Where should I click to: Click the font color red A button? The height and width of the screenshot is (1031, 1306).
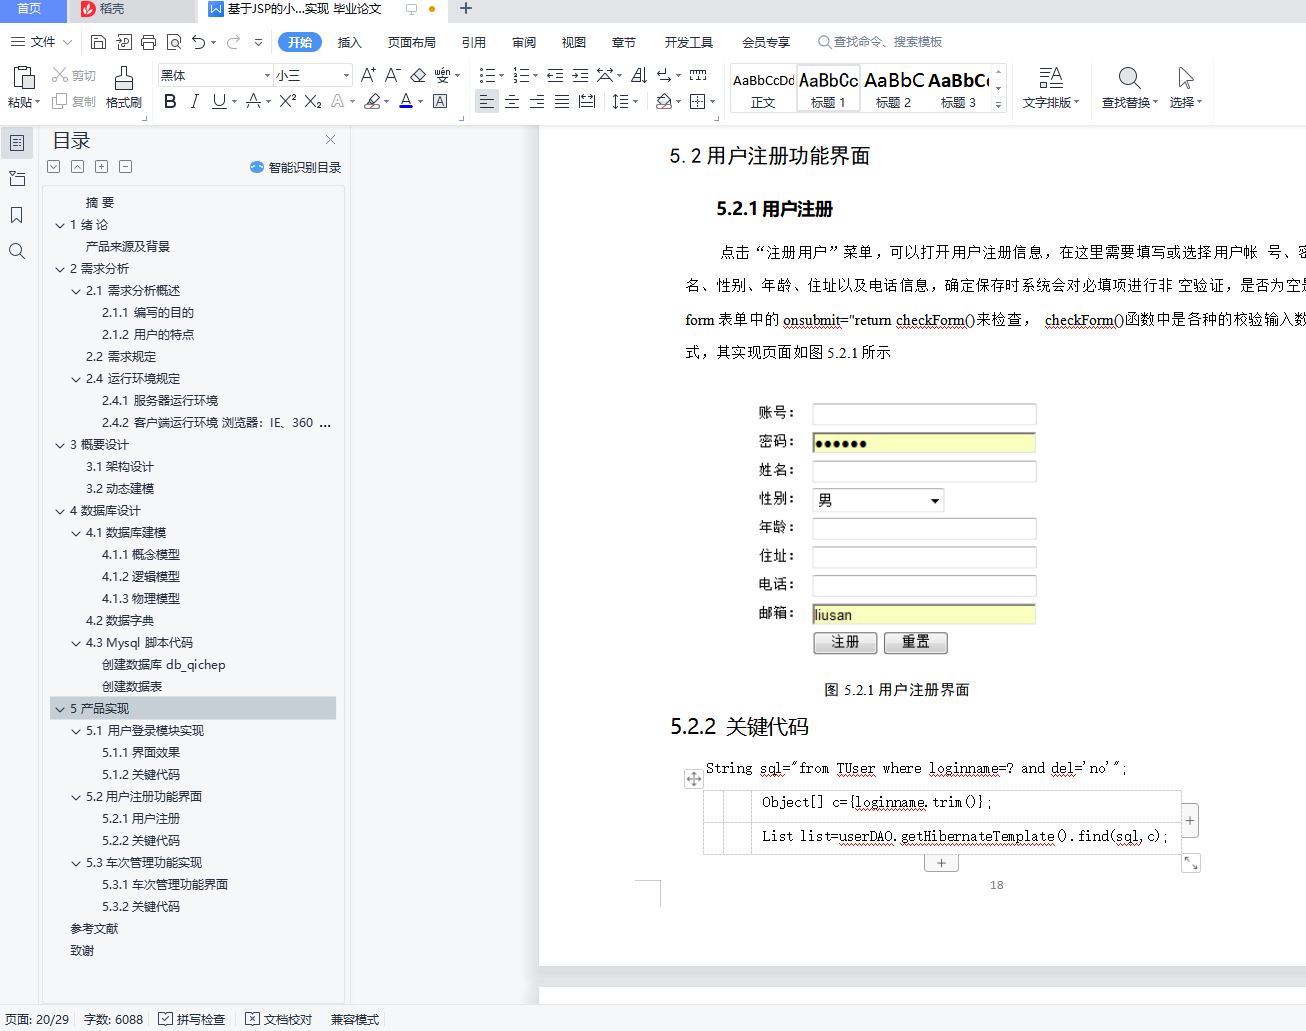[406, 101]
